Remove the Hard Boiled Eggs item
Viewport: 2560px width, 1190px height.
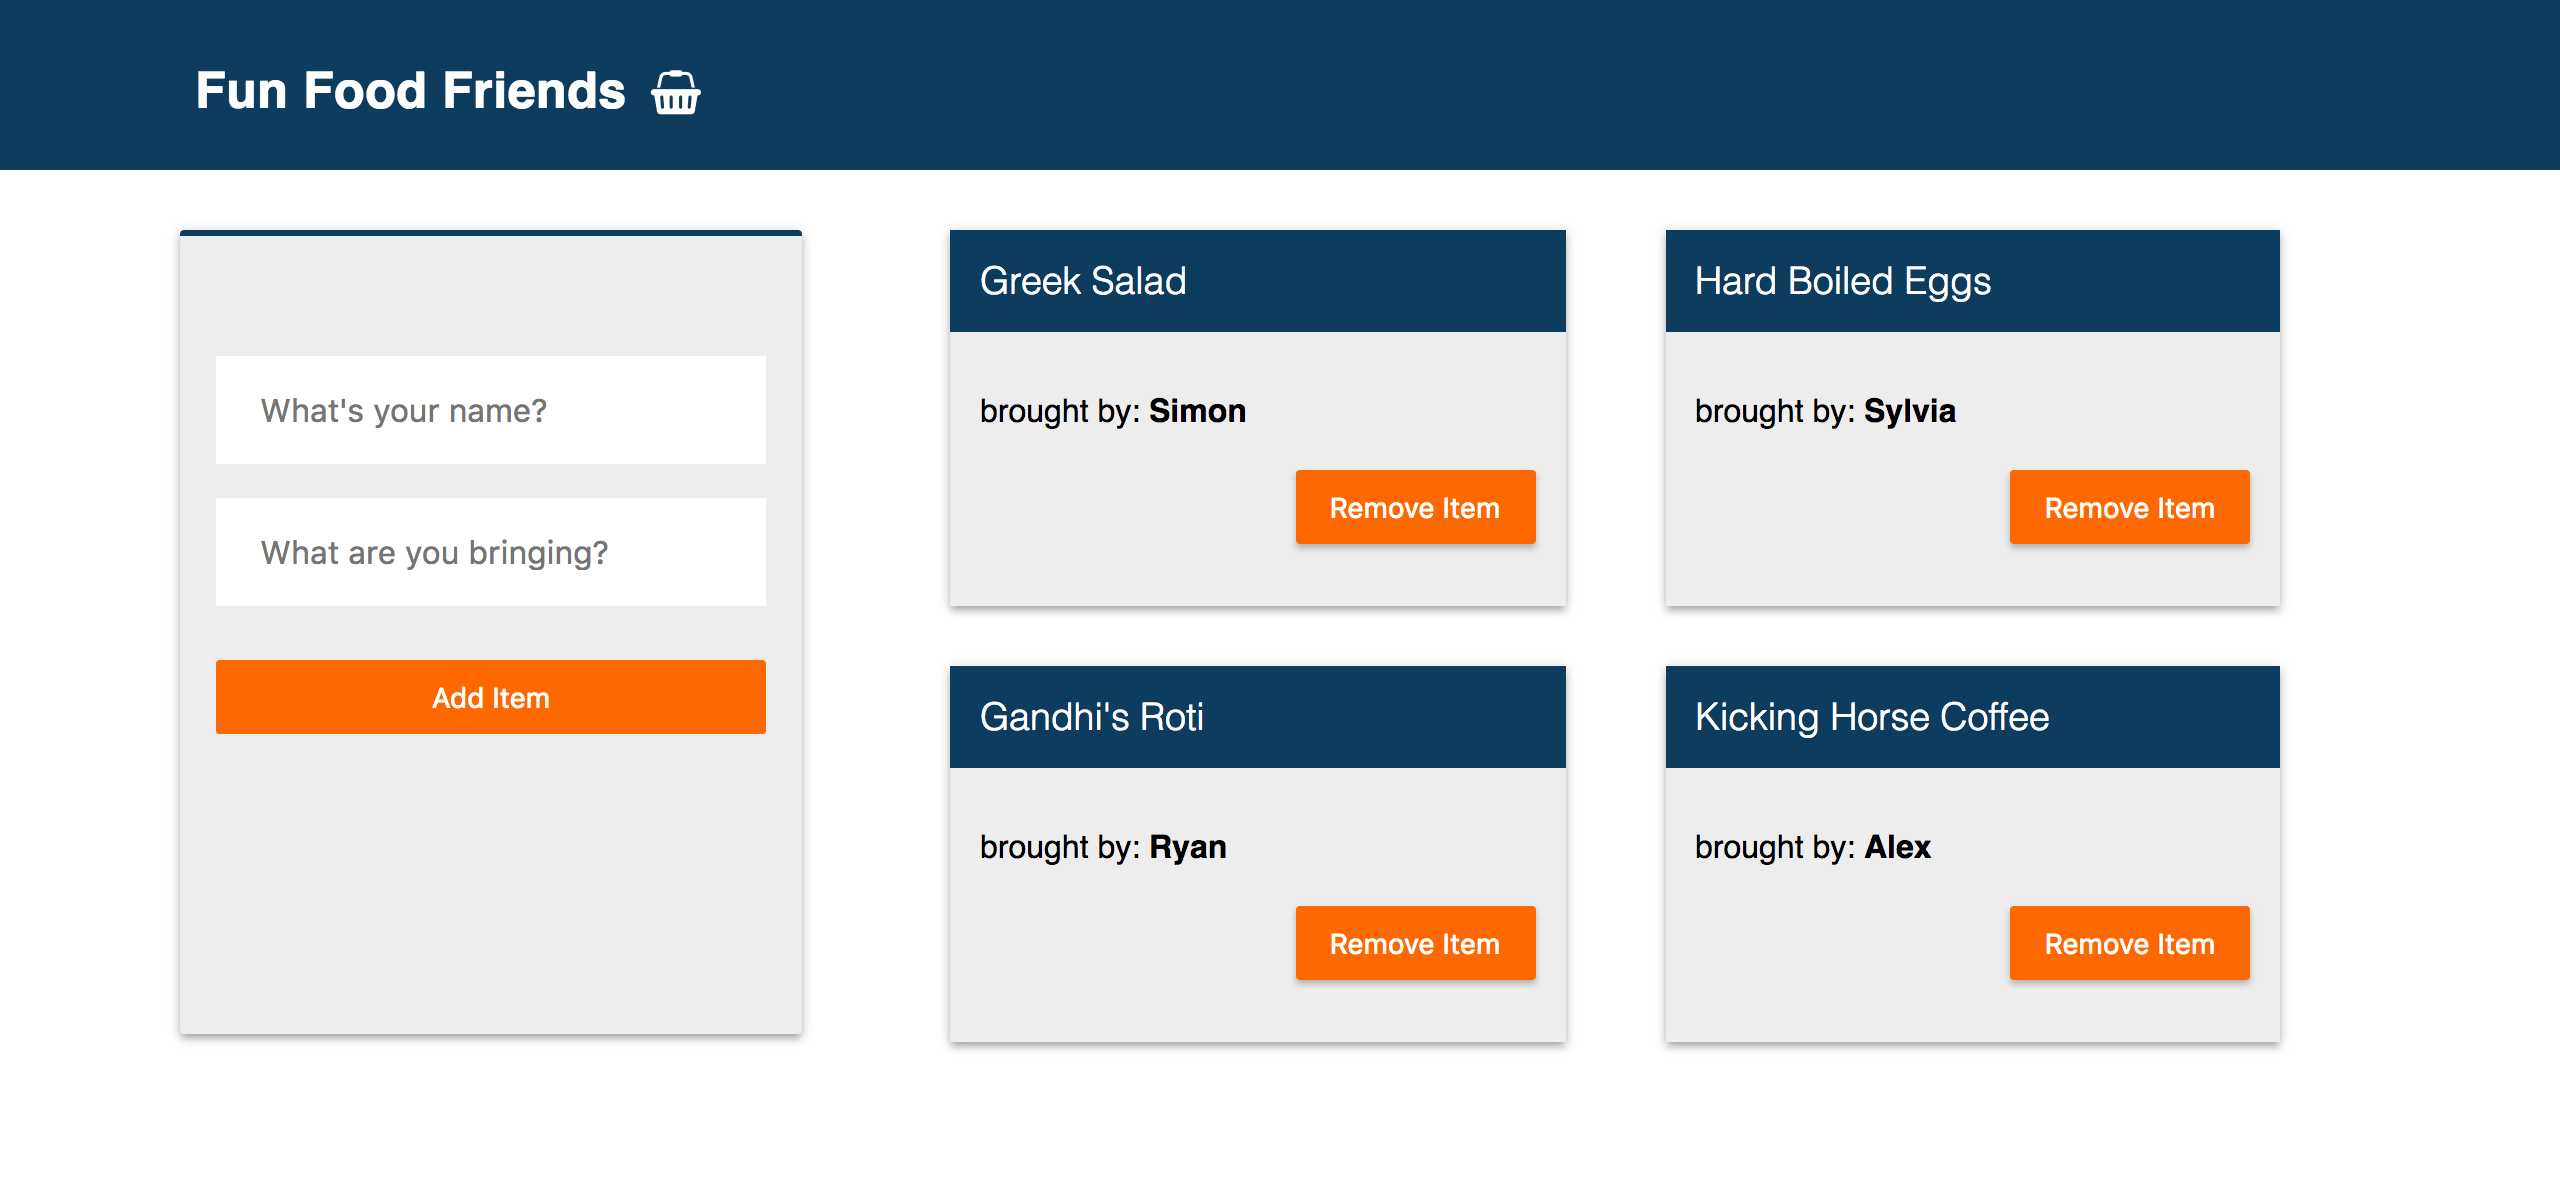(2129, 508)
